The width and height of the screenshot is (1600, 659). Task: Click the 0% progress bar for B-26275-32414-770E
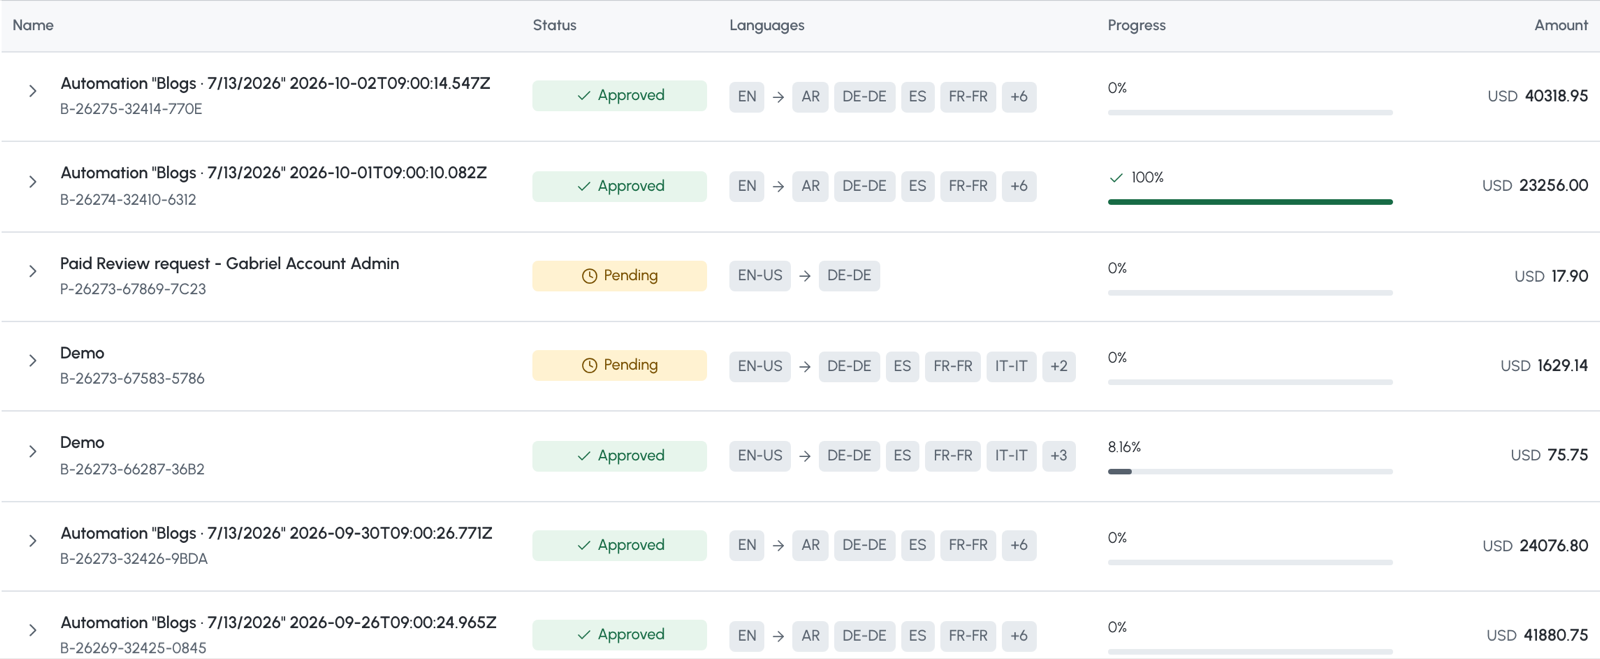click(1250, 112)
